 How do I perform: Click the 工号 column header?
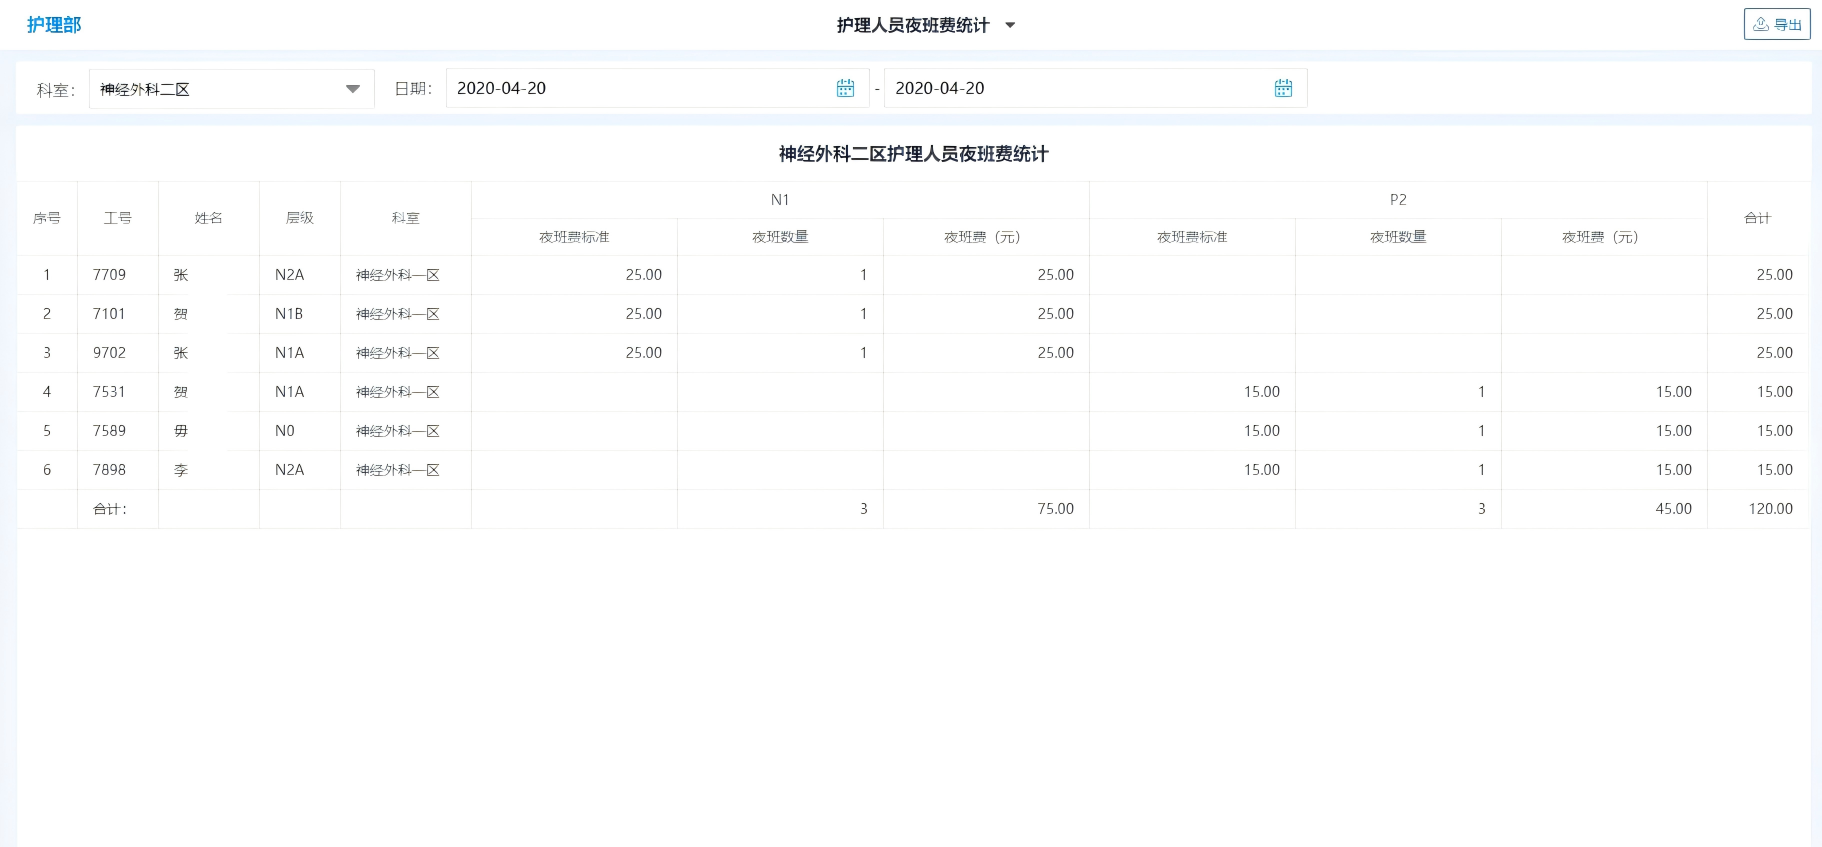click(118, 218)
